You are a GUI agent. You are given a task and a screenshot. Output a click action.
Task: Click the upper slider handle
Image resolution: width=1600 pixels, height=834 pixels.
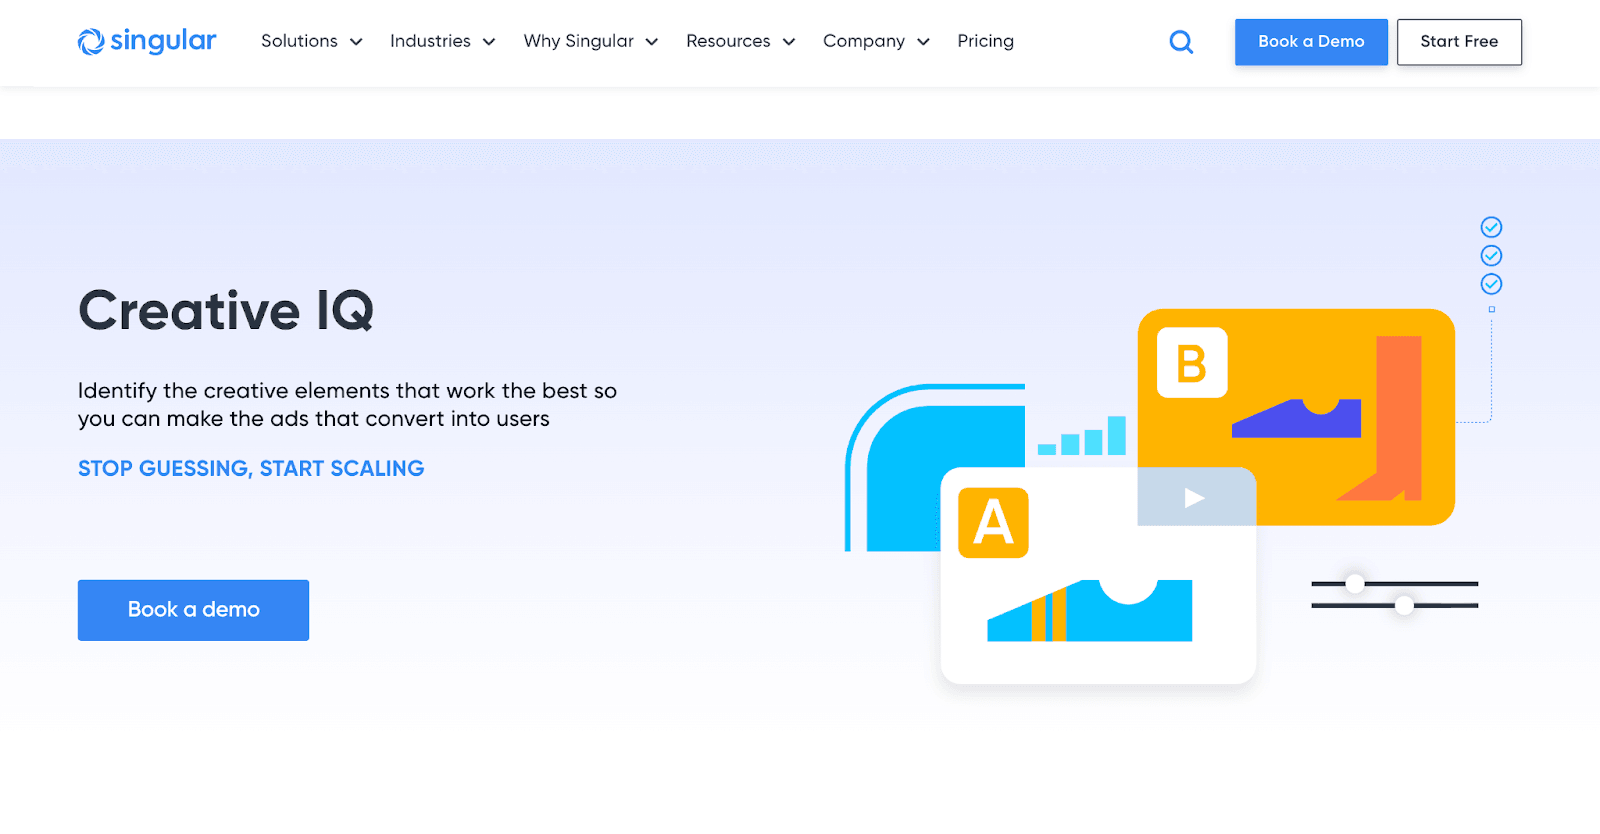click(1355, 583)
